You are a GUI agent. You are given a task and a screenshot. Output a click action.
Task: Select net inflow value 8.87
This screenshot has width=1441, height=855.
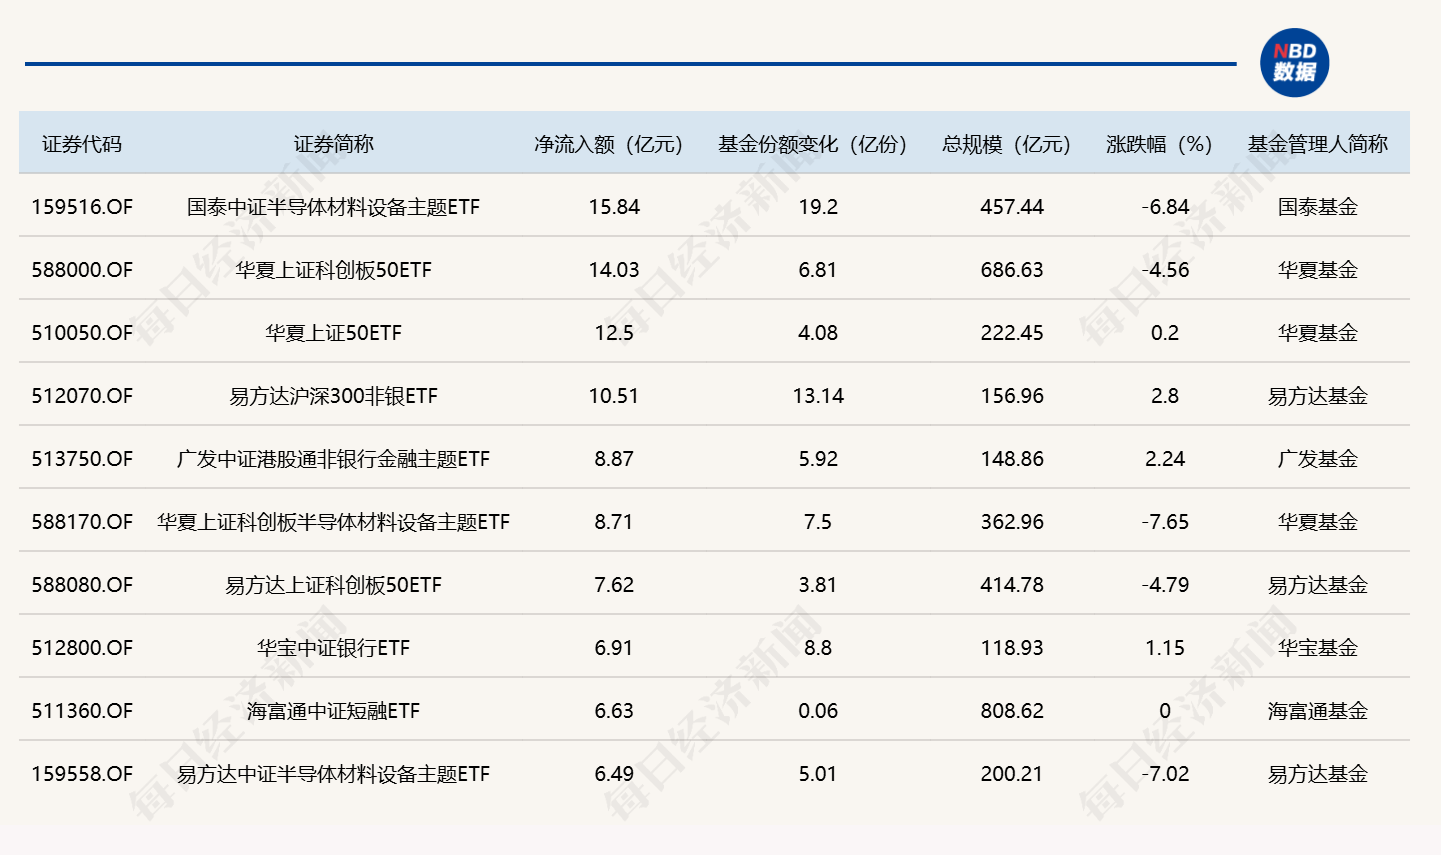pyautogui.click(x=614, y=459)
